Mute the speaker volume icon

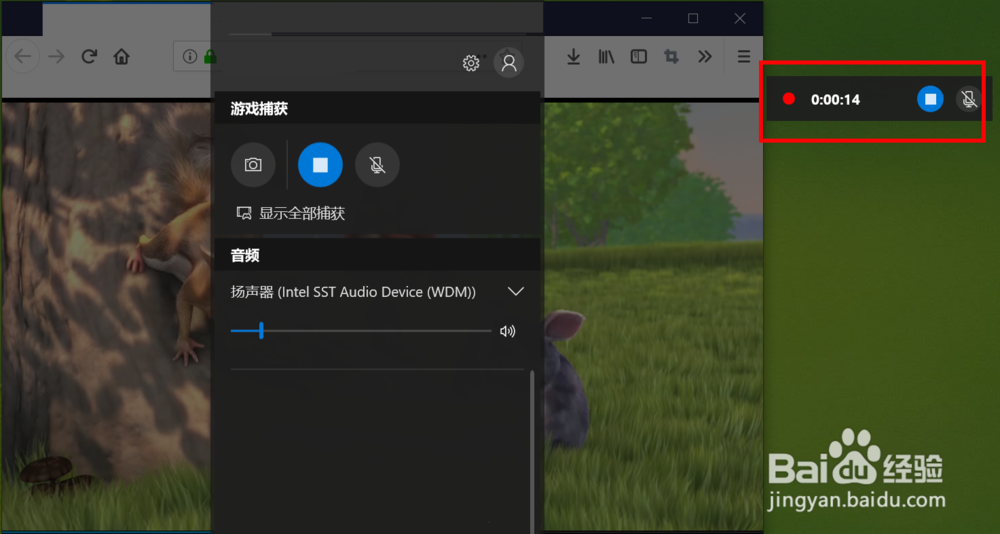click(x=508, y=331)
